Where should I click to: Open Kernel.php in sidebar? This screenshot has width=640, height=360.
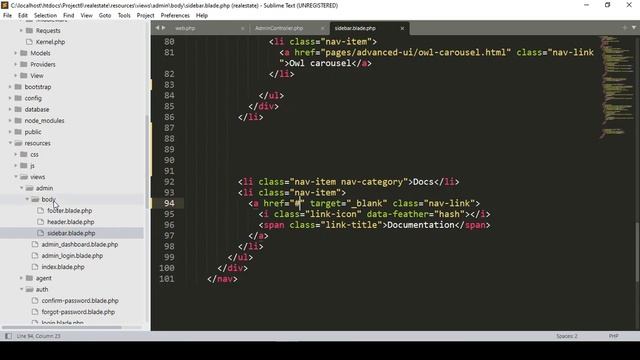(x=50, y=42)
